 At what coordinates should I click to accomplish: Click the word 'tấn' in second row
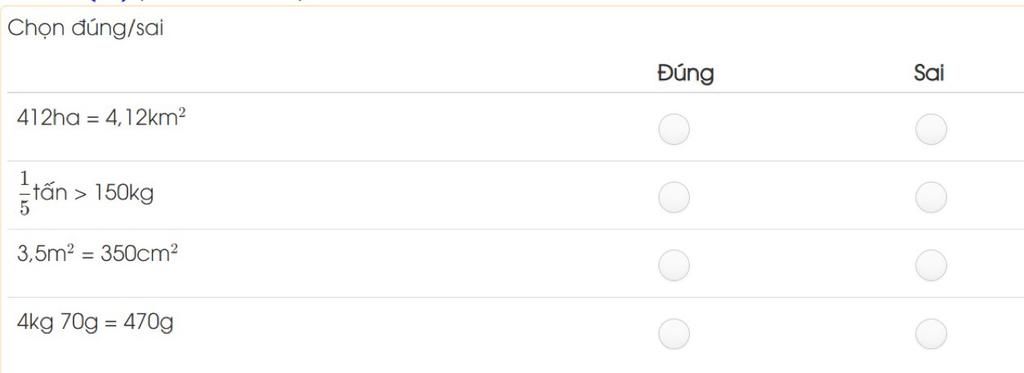50,192
